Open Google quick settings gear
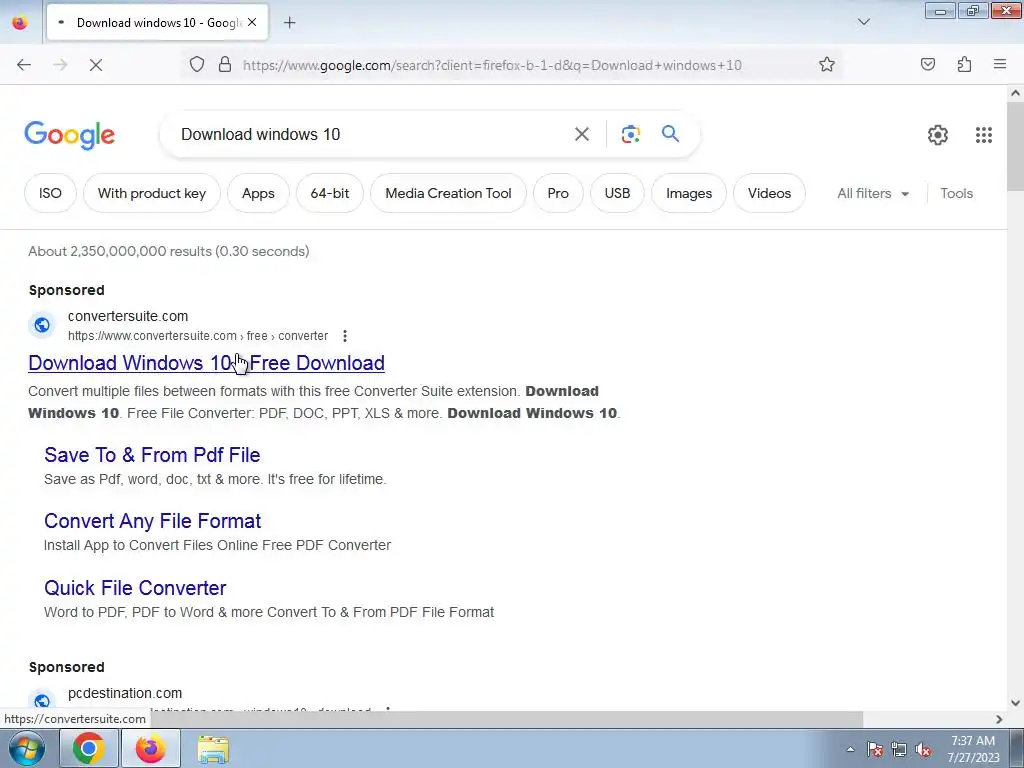This screenshot has width=1024, height=768. click(x=938, y=135)
